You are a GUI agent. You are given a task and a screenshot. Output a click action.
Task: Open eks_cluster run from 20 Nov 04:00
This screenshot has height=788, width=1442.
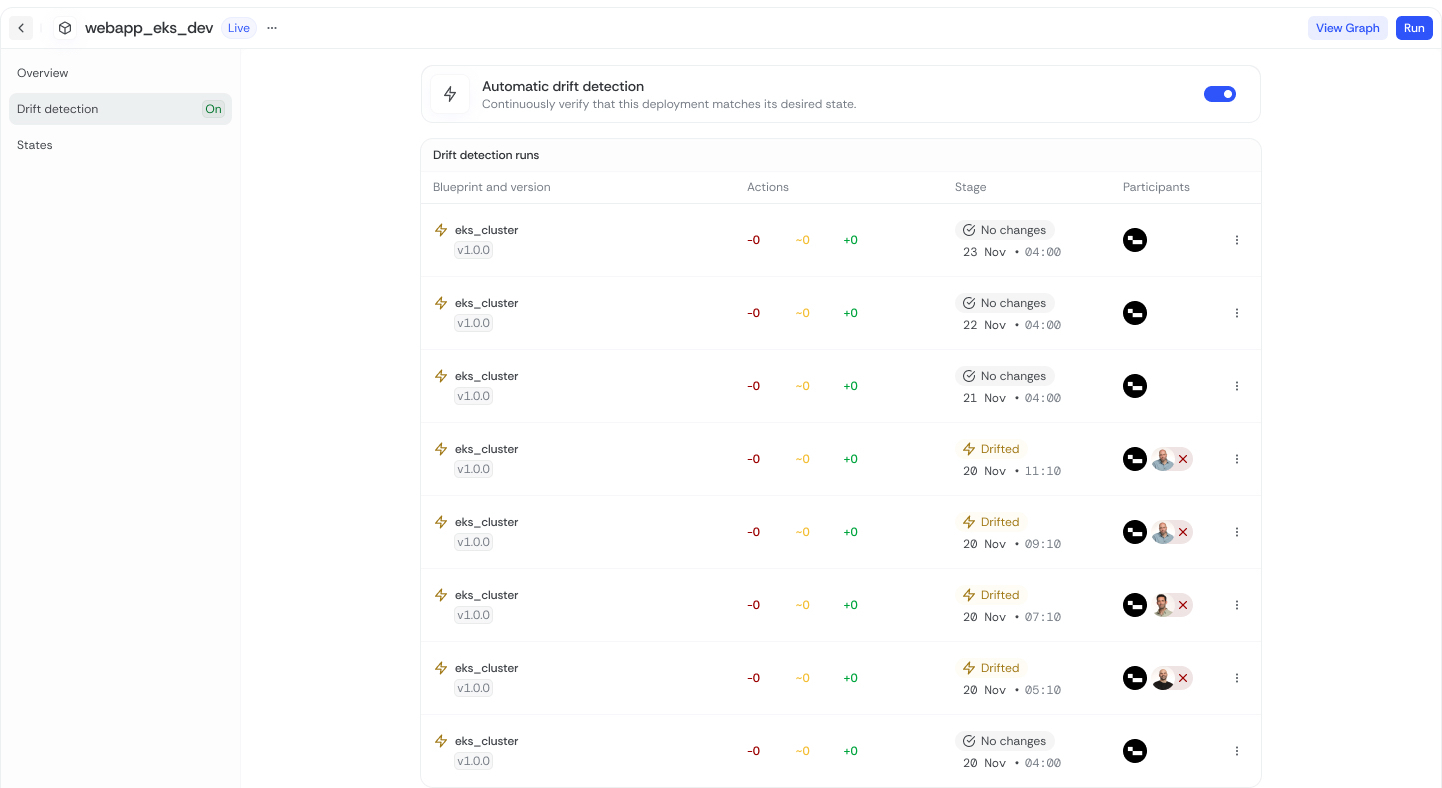[486, 741]
